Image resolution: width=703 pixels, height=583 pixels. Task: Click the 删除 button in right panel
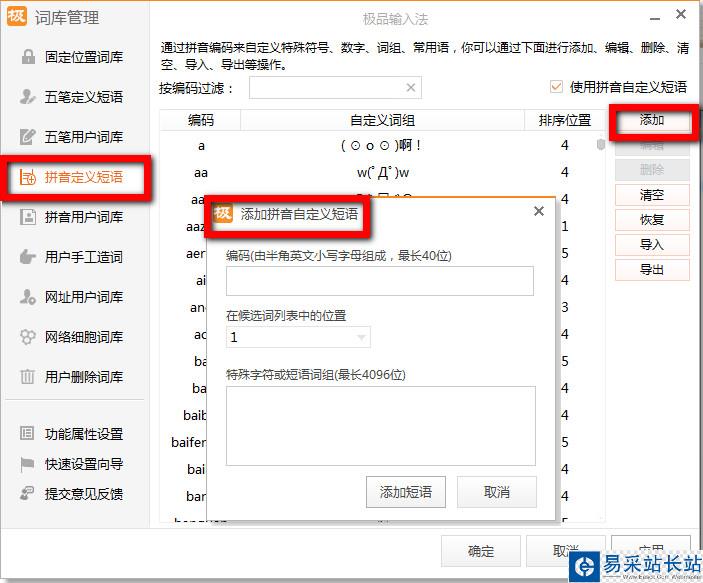tap(652, 170)
